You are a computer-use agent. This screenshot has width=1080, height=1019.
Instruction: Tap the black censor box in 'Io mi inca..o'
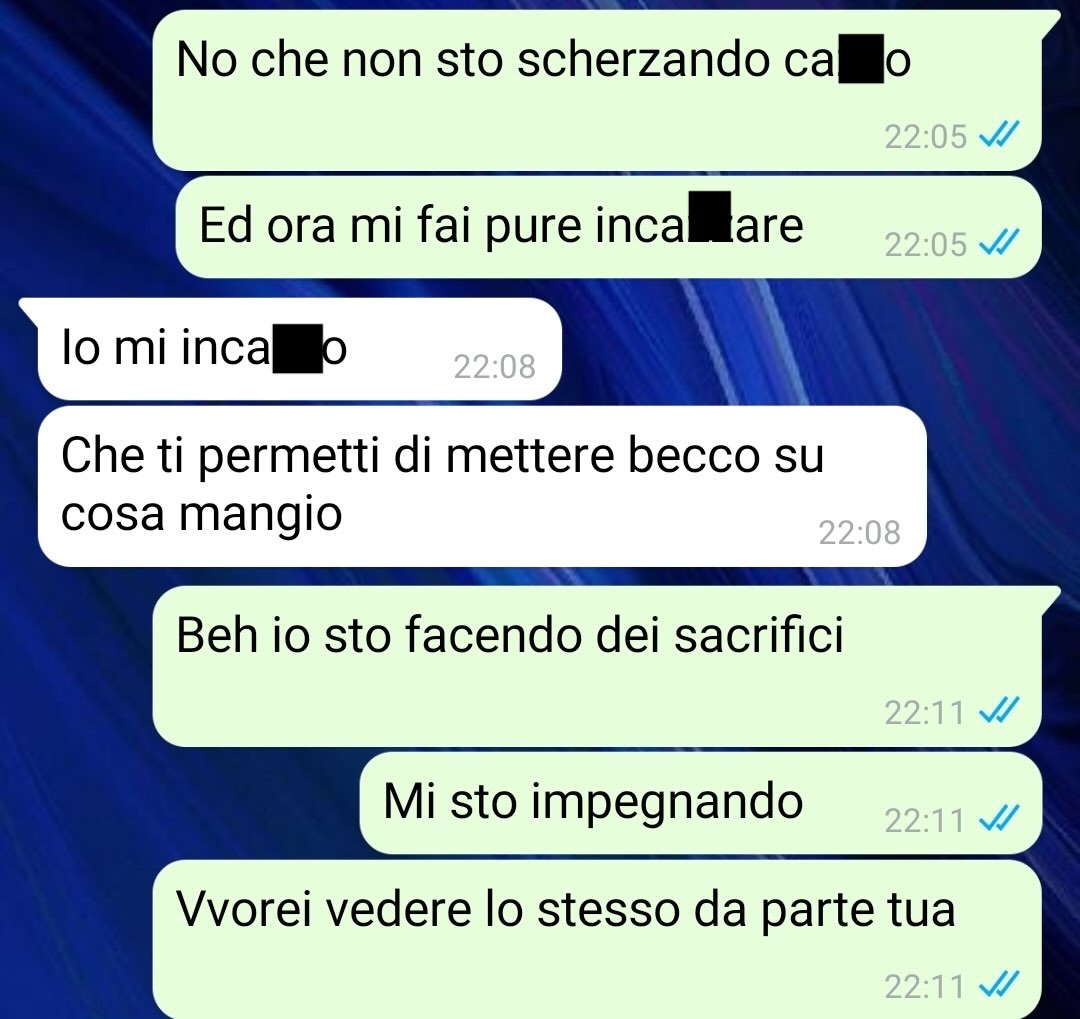pos(298,349)
